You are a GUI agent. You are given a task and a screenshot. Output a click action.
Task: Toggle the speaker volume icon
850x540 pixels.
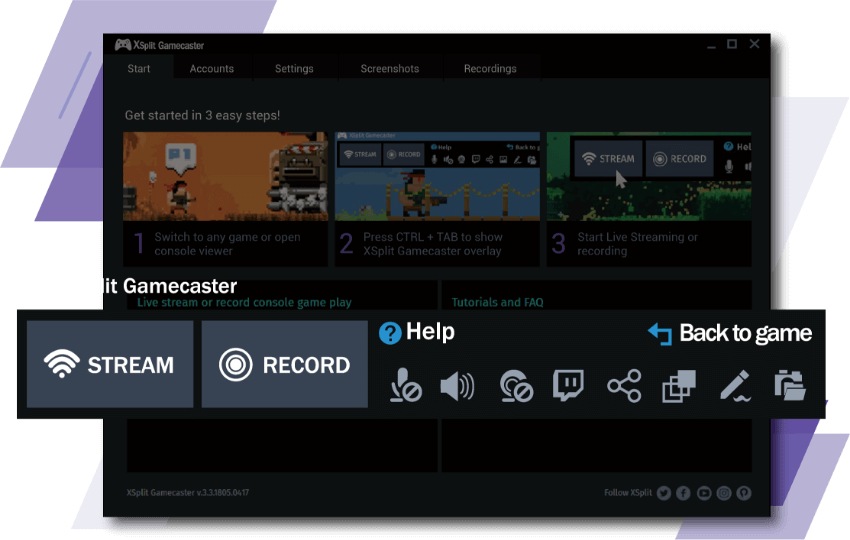(x=458, y=386)
